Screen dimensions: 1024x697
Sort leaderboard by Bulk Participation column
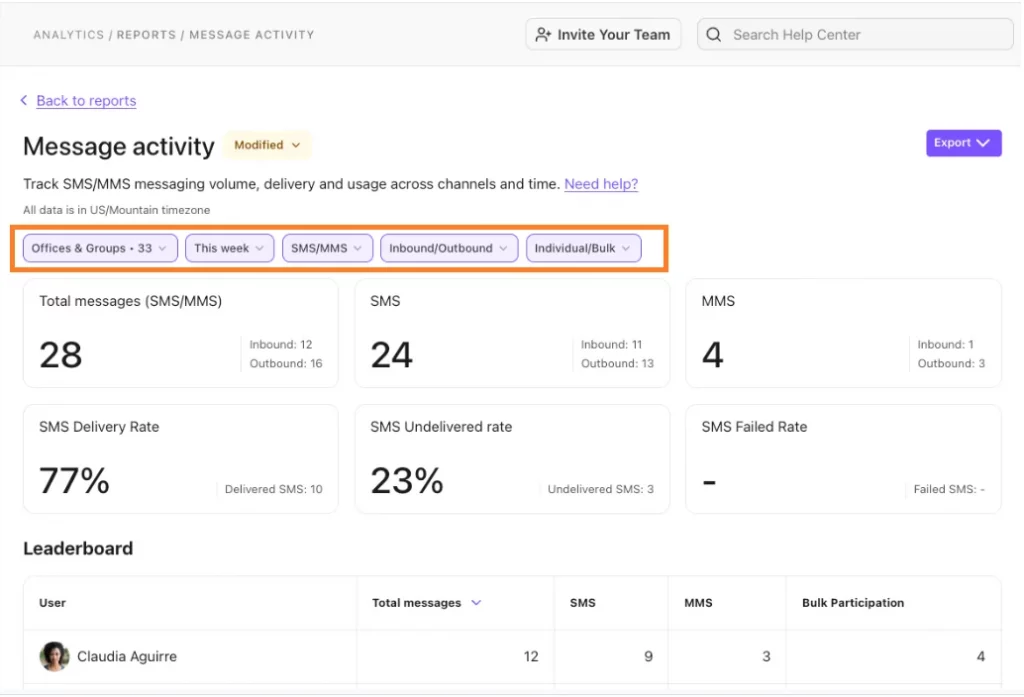[852, 603]
